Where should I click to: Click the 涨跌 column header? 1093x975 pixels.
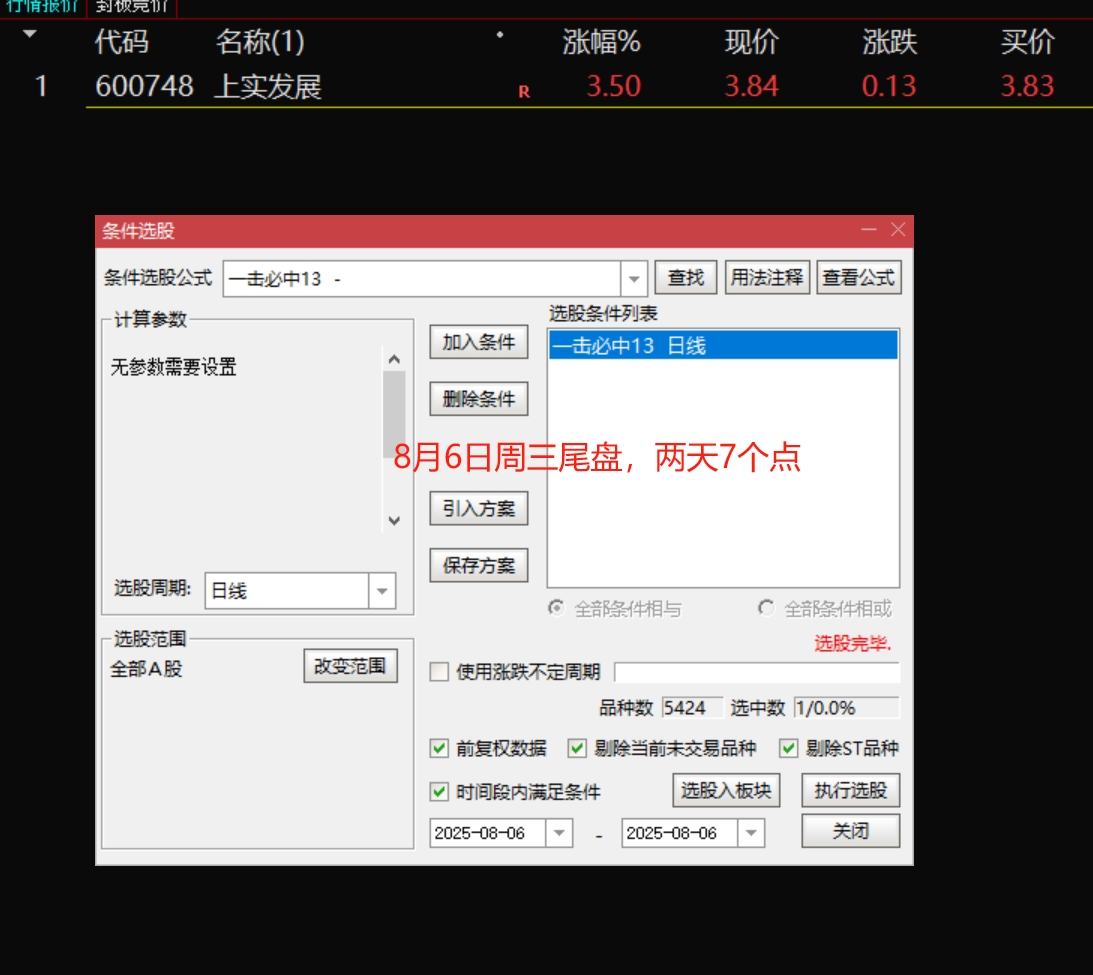[x=889, y=42]
